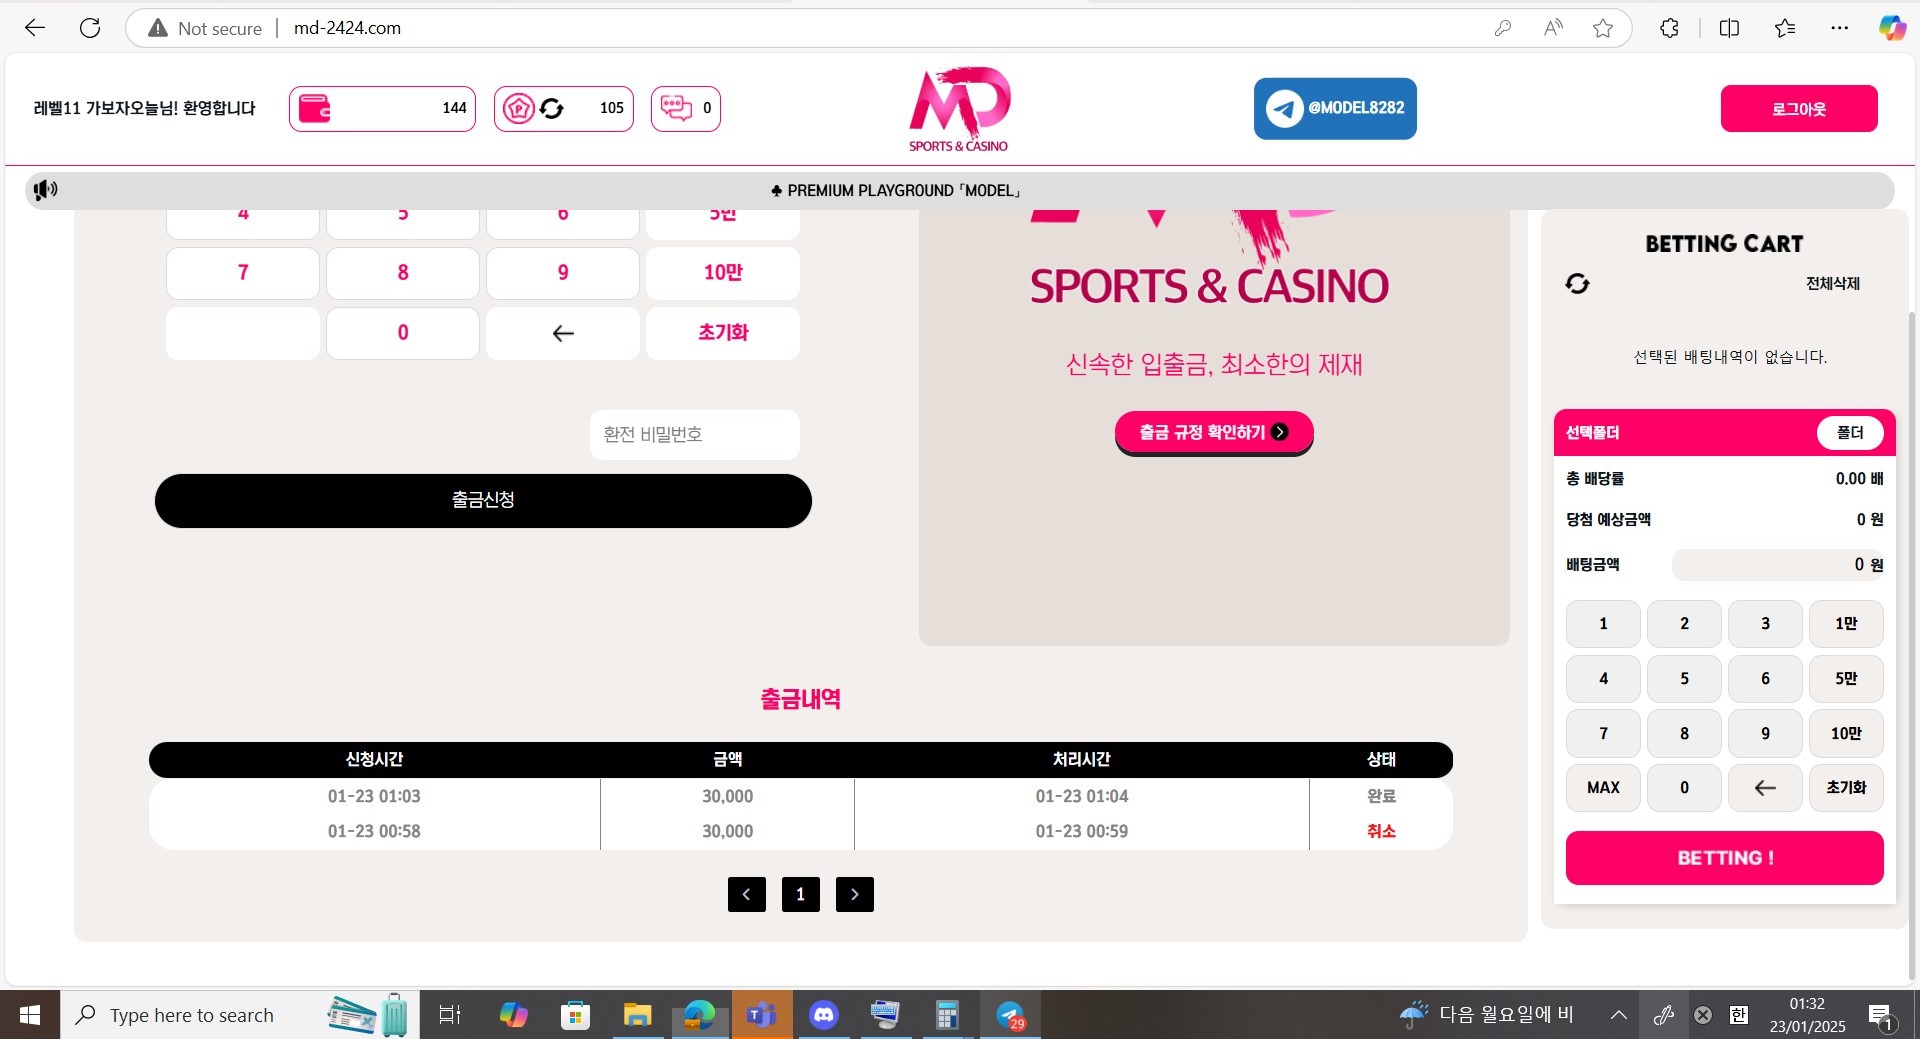The height and width of the screenshot is (1039, 1920).
Task: Click the betting cart 5만 button
Action: coord(1846,678)
